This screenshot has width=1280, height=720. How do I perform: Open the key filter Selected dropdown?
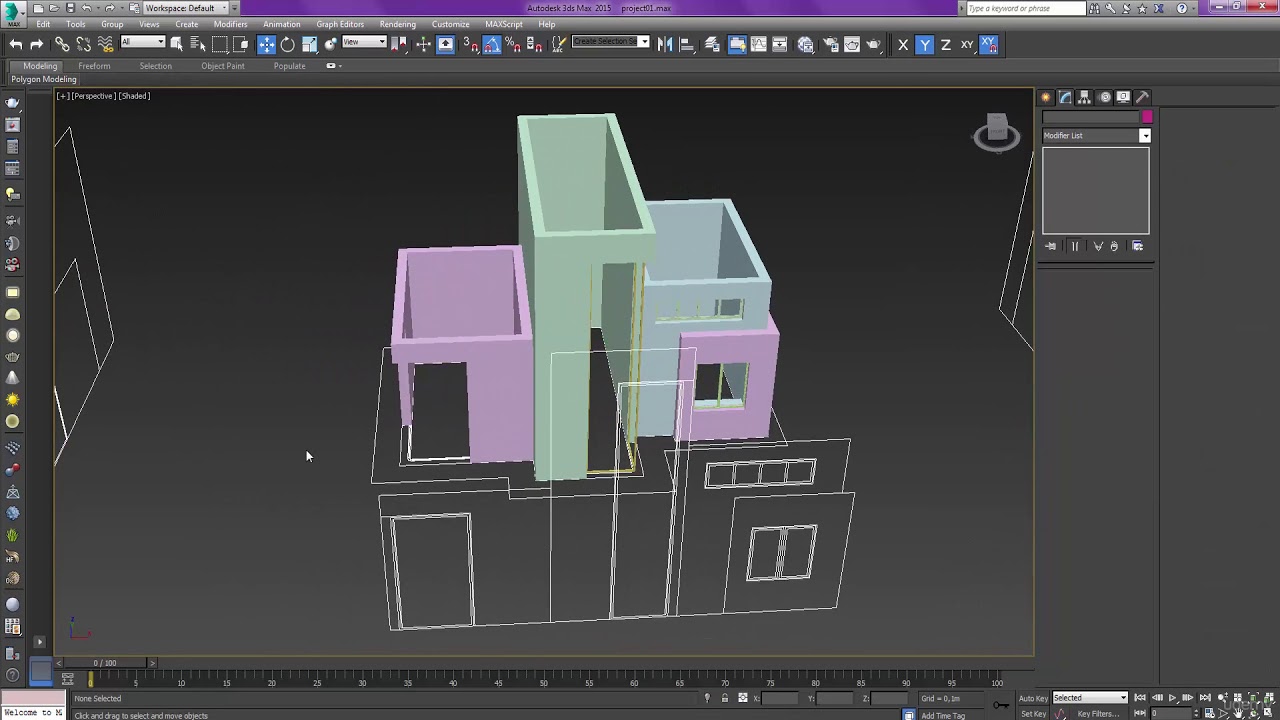[1090, 698]
